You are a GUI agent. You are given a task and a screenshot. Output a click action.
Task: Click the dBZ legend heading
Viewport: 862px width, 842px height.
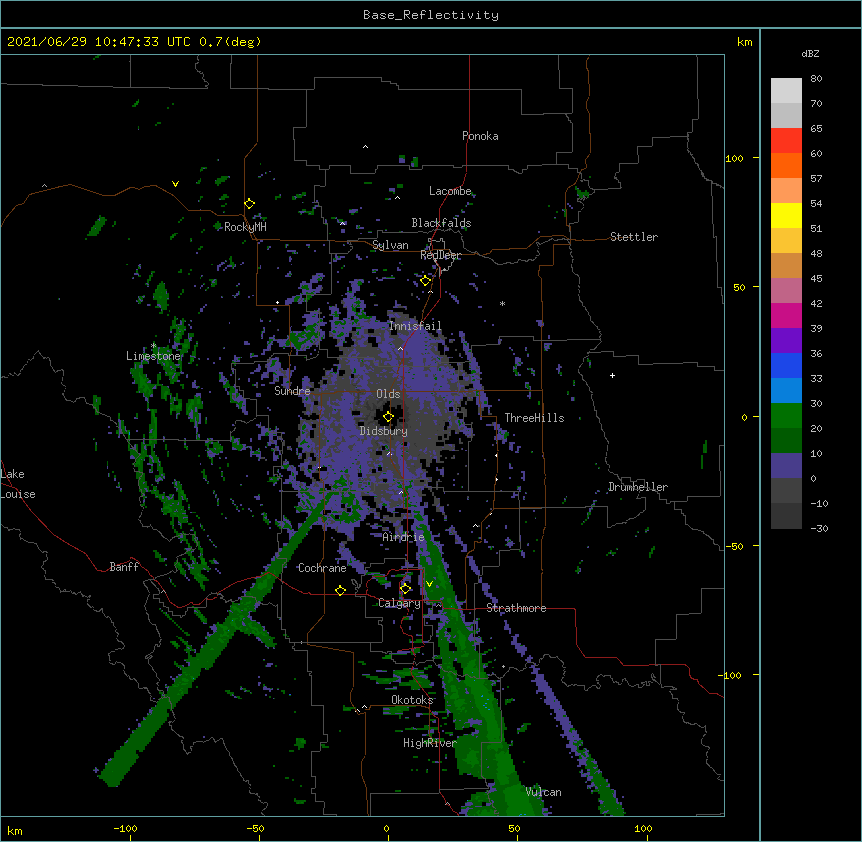[x=810, y=54]
